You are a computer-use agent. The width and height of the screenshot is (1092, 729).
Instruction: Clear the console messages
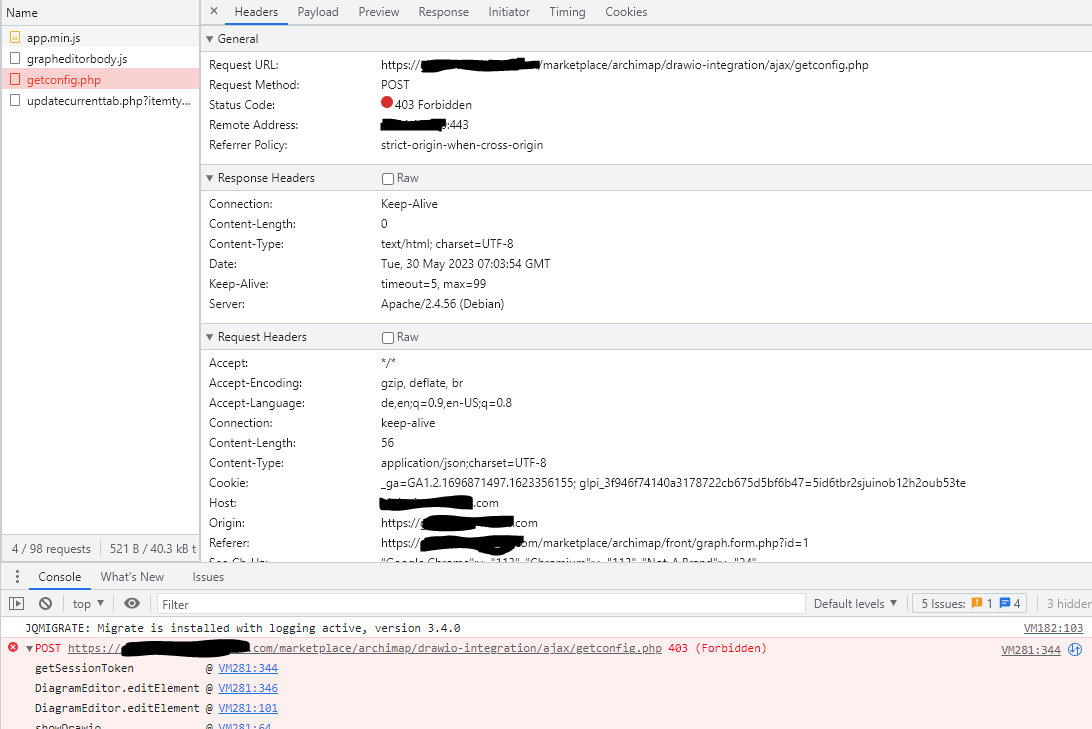click(x=44, y=603)
